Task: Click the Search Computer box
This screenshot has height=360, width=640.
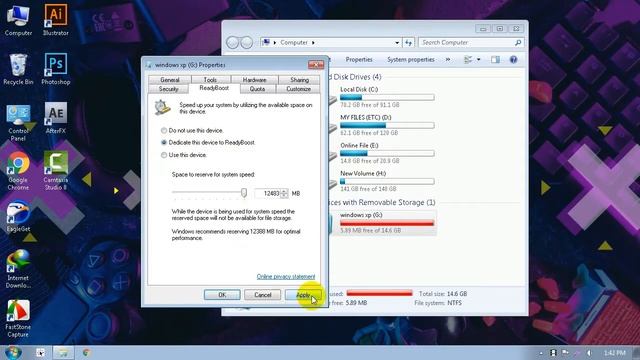Action: pyautogui.click(x=467, y=42)
